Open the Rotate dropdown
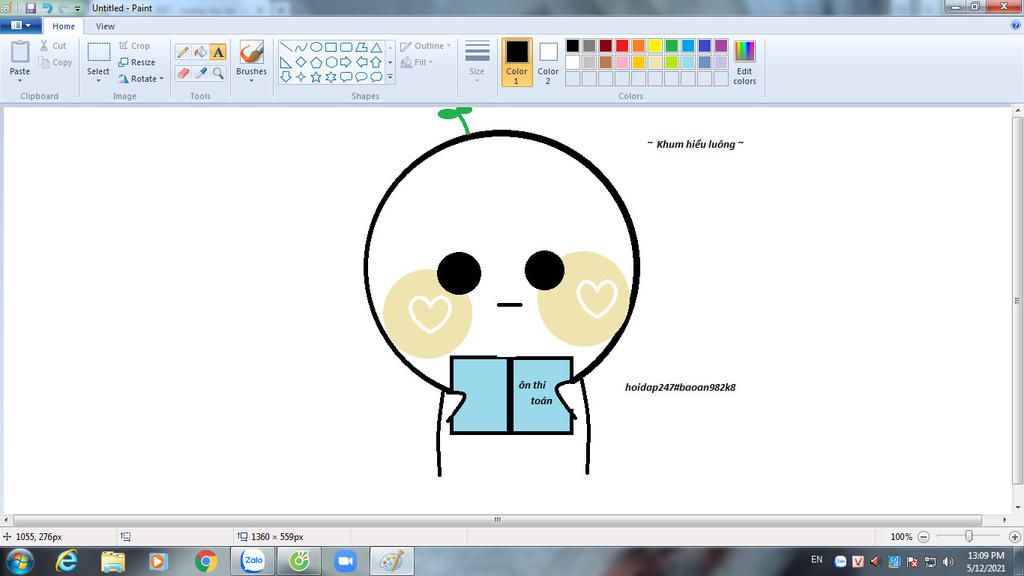Viewport: 1024px width, 576px height. coord(141,78)
